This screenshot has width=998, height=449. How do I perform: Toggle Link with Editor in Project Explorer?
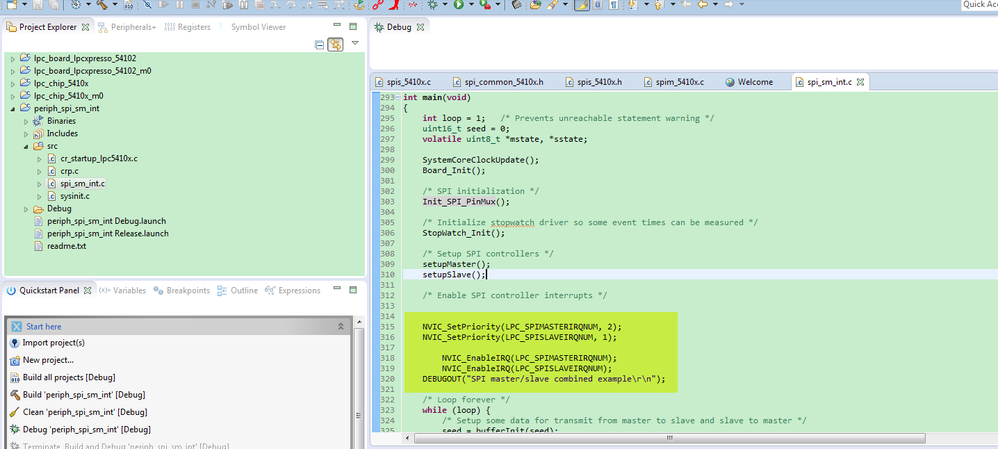pos(335,45)
